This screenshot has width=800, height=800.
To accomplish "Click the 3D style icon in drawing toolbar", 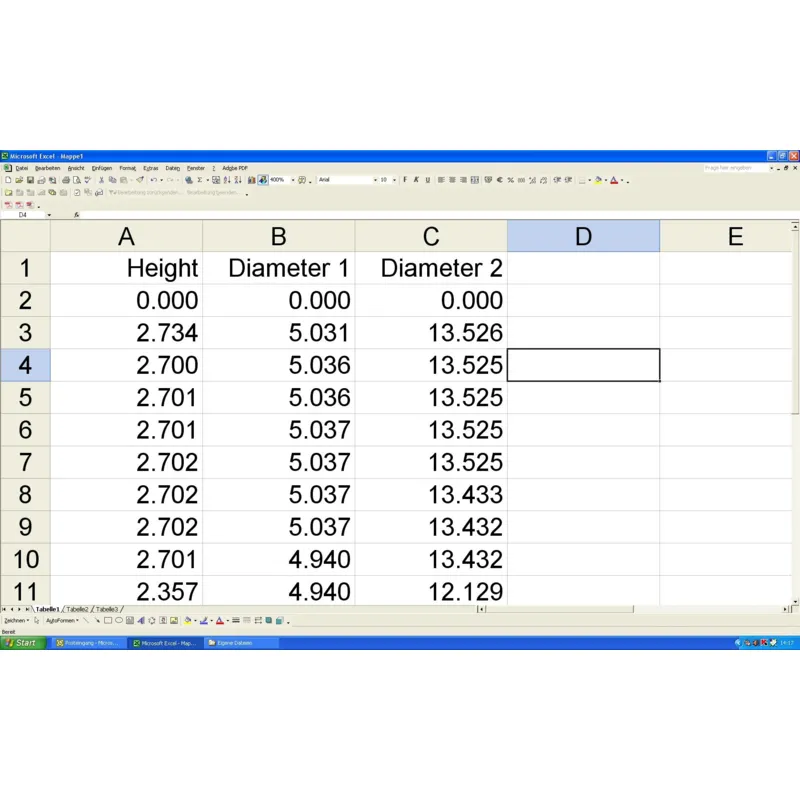I will pyautogui.click(x=280, y=620).
